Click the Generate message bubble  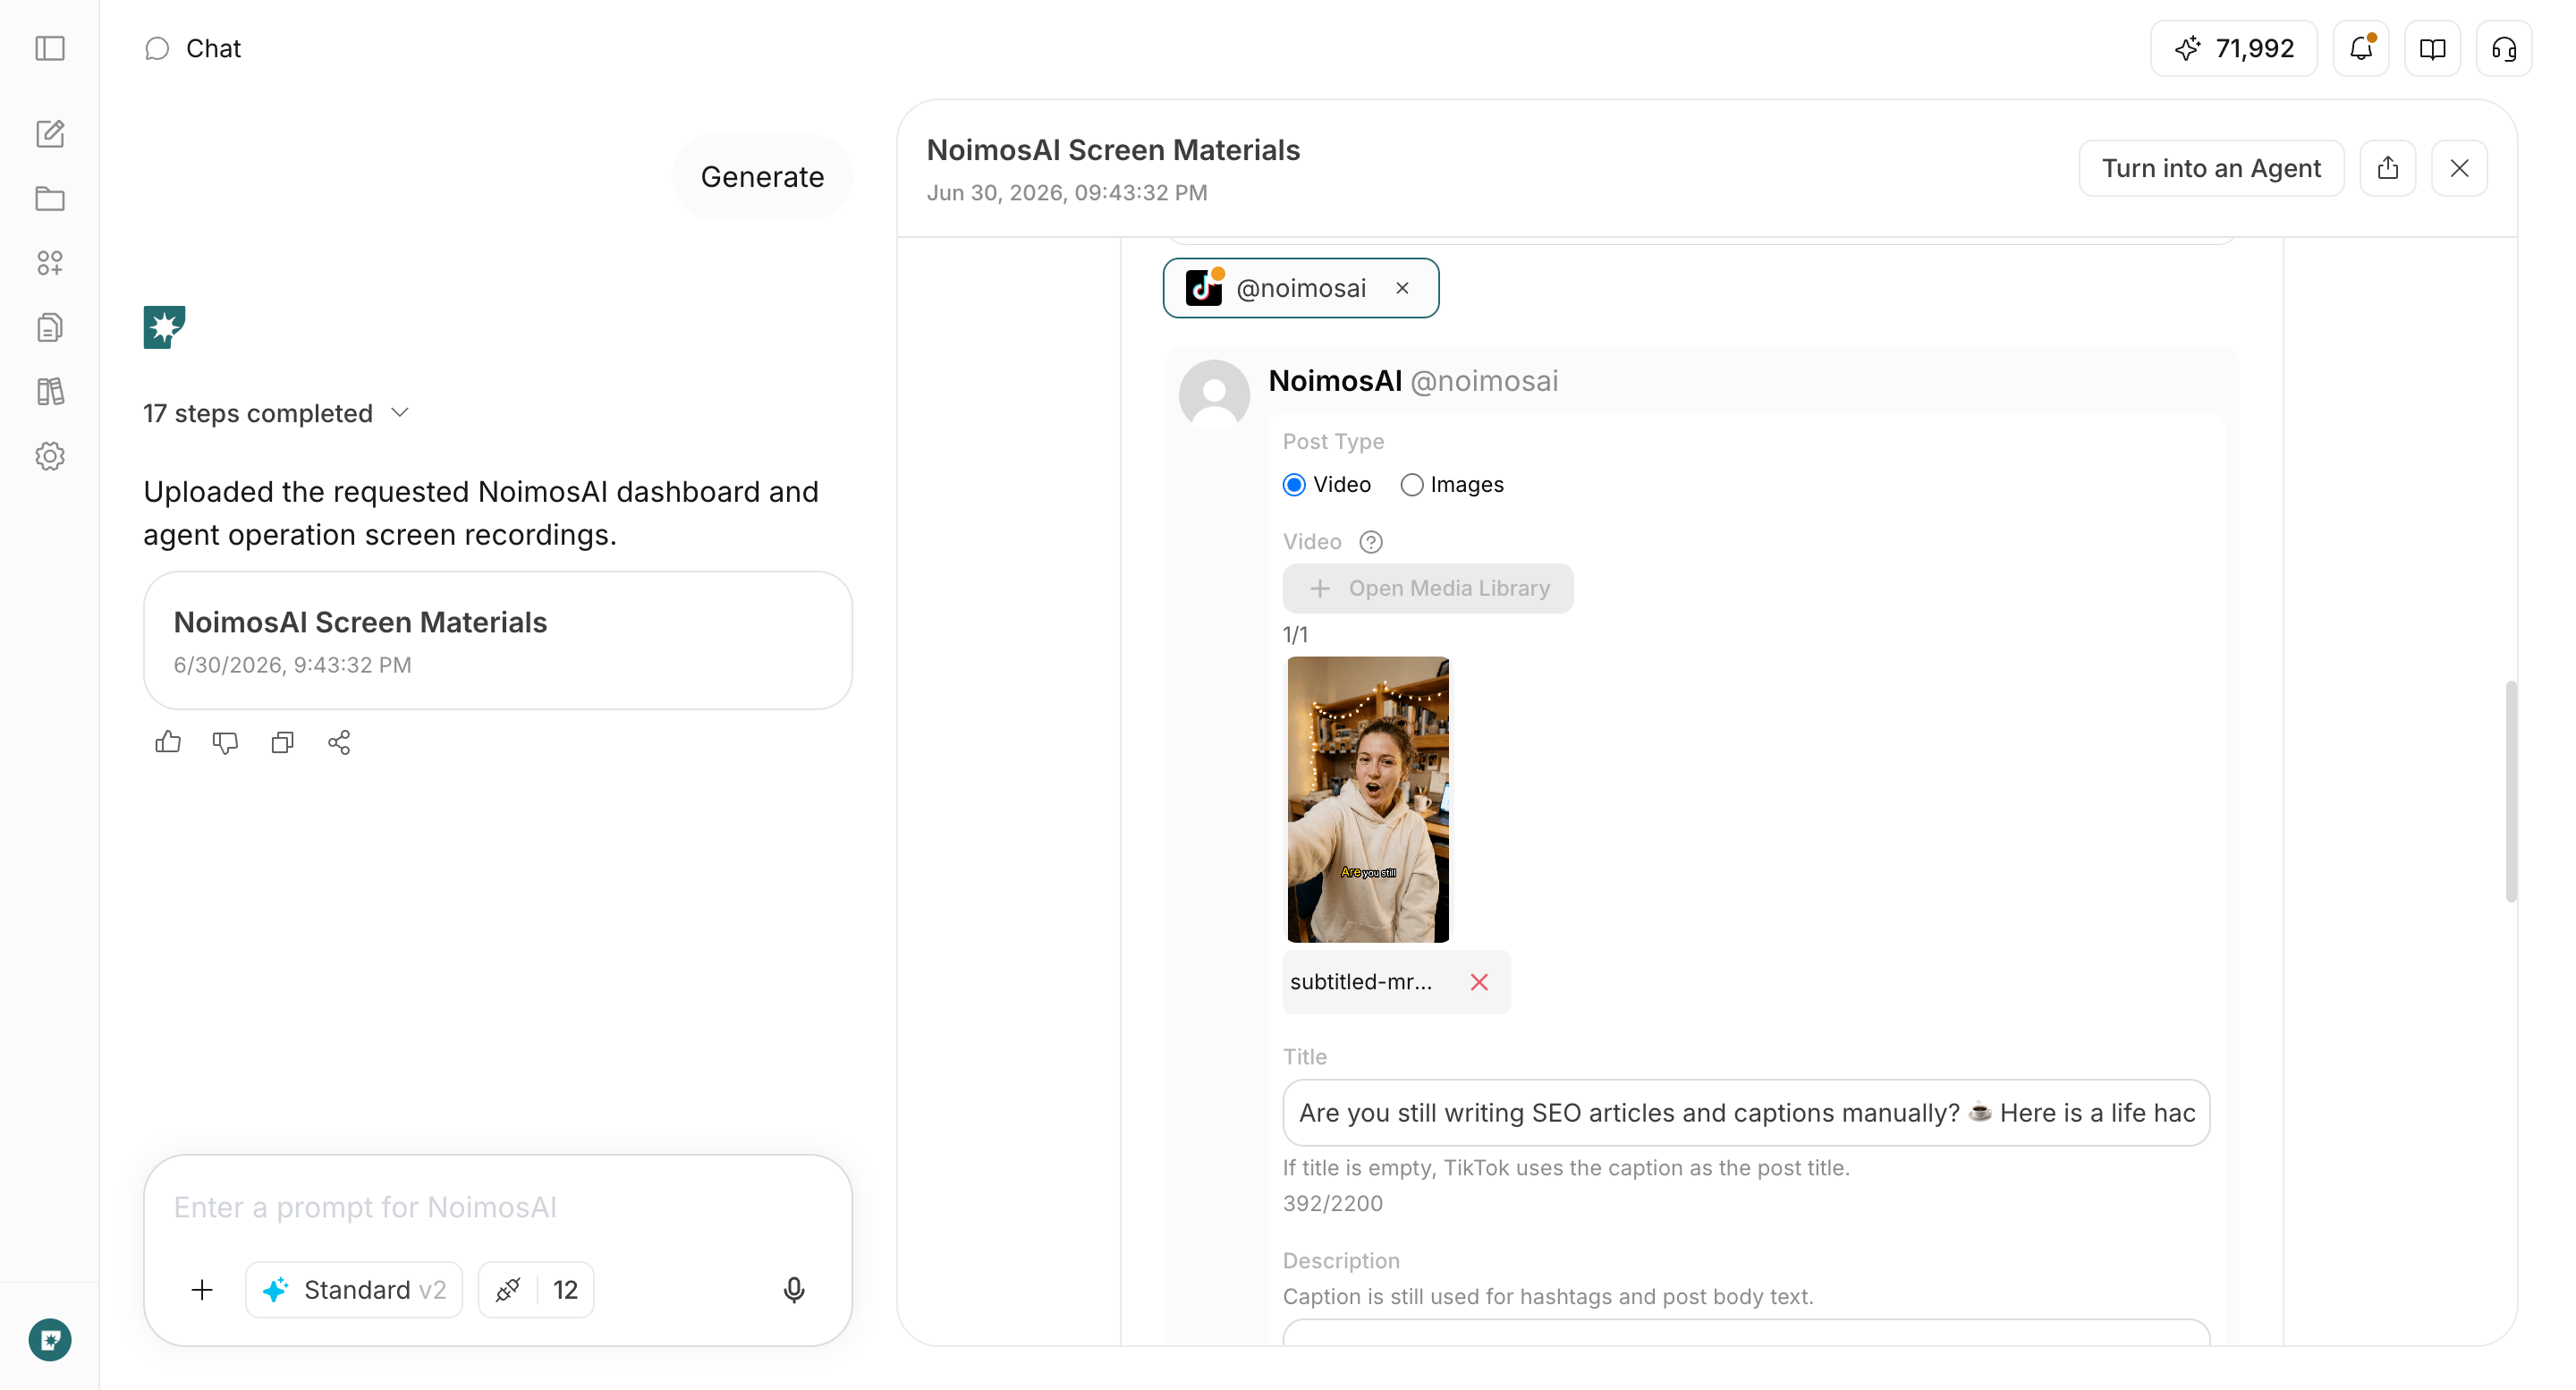coord(762,177)
